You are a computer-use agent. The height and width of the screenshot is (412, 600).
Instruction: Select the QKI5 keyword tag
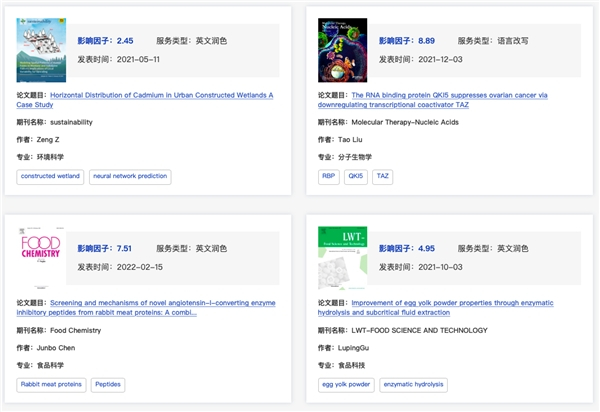point(355,176)
